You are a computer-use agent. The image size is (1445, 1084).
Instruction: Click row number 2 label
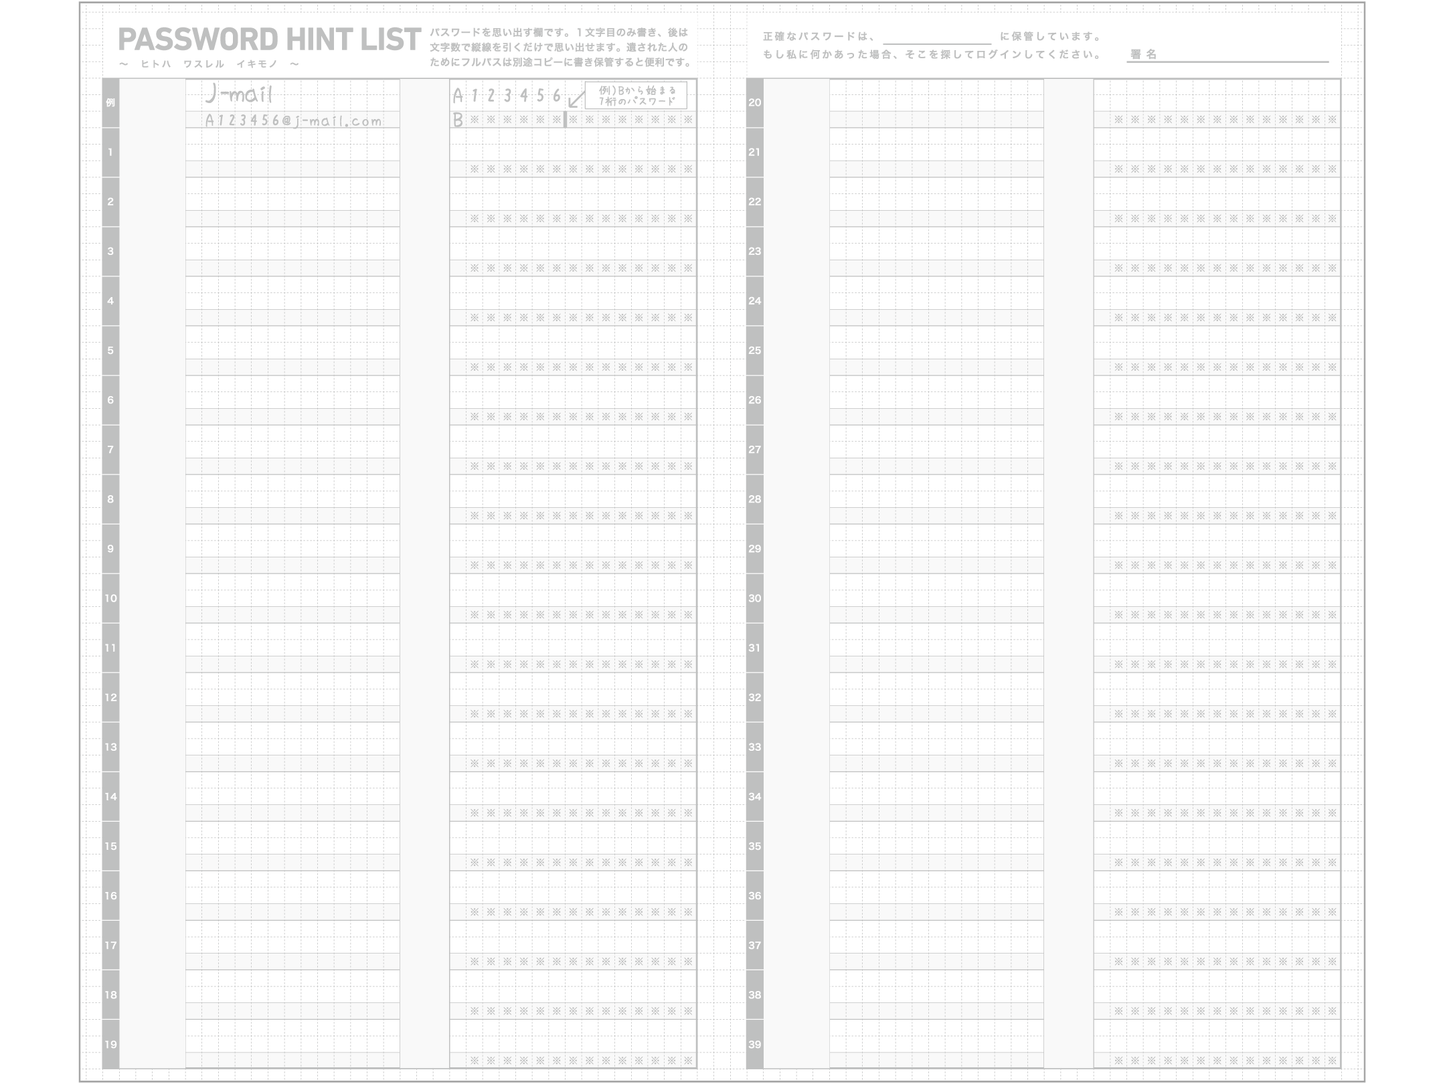click(x=110, y=202)
